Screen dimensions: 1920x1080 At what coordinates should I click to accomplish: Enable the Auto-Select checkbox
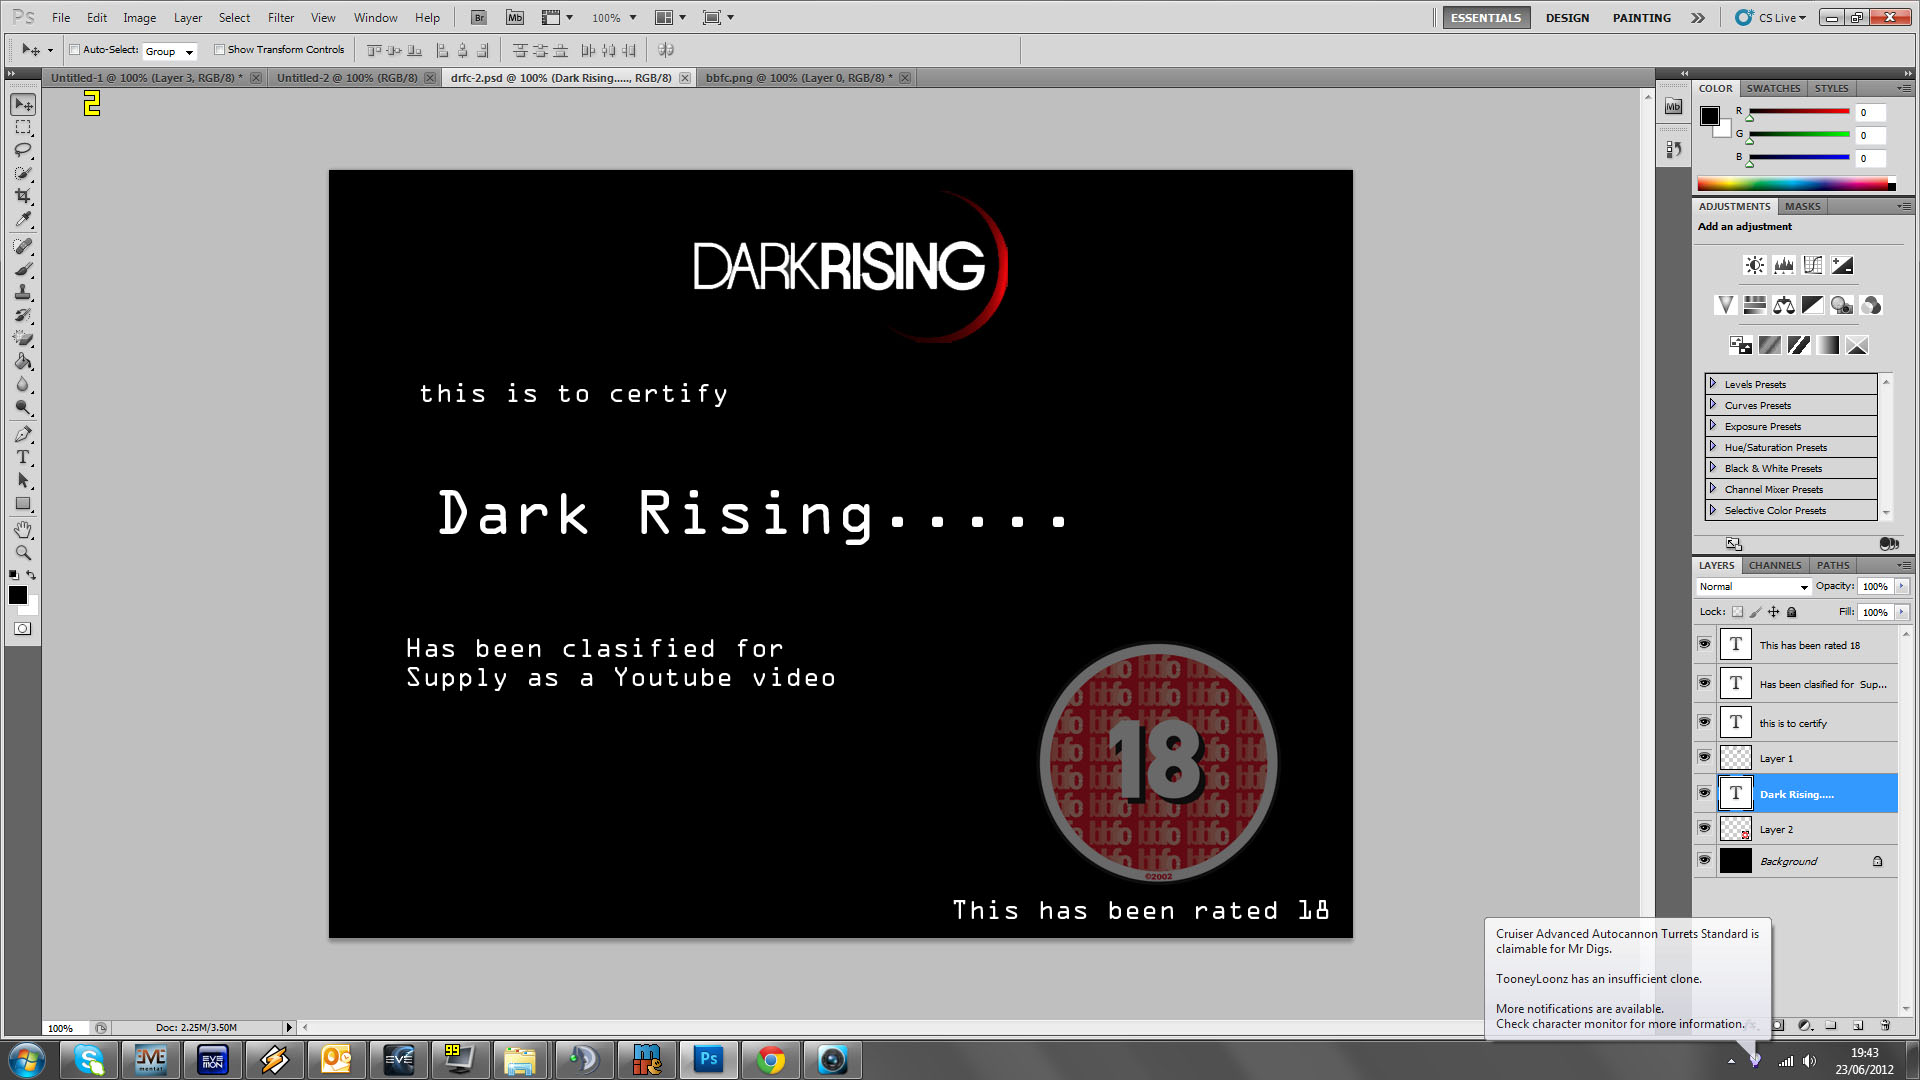75,50
